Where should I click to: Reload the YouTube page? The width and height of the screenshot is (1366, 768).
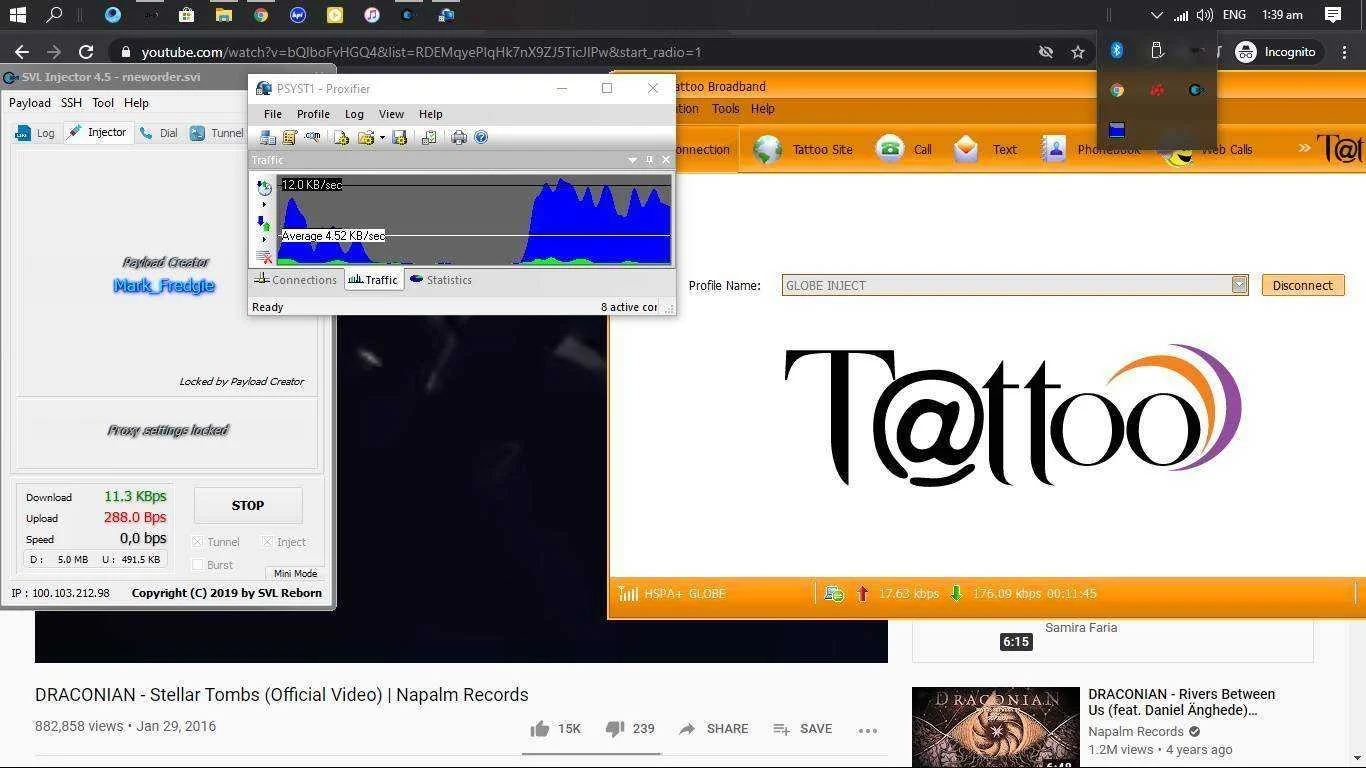[86, 52]
